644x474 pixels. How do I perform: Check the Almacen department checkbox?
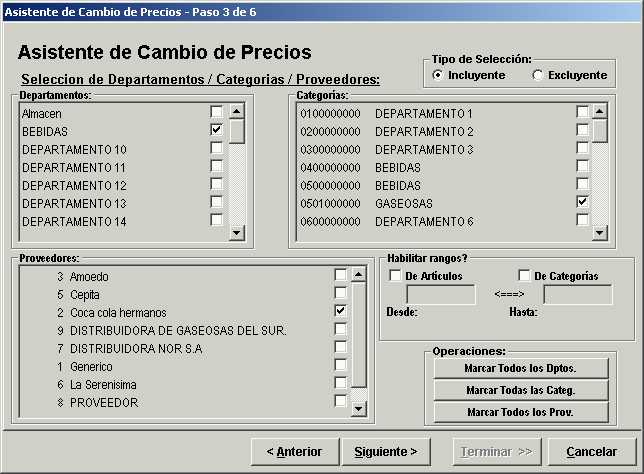click(216, 112)
